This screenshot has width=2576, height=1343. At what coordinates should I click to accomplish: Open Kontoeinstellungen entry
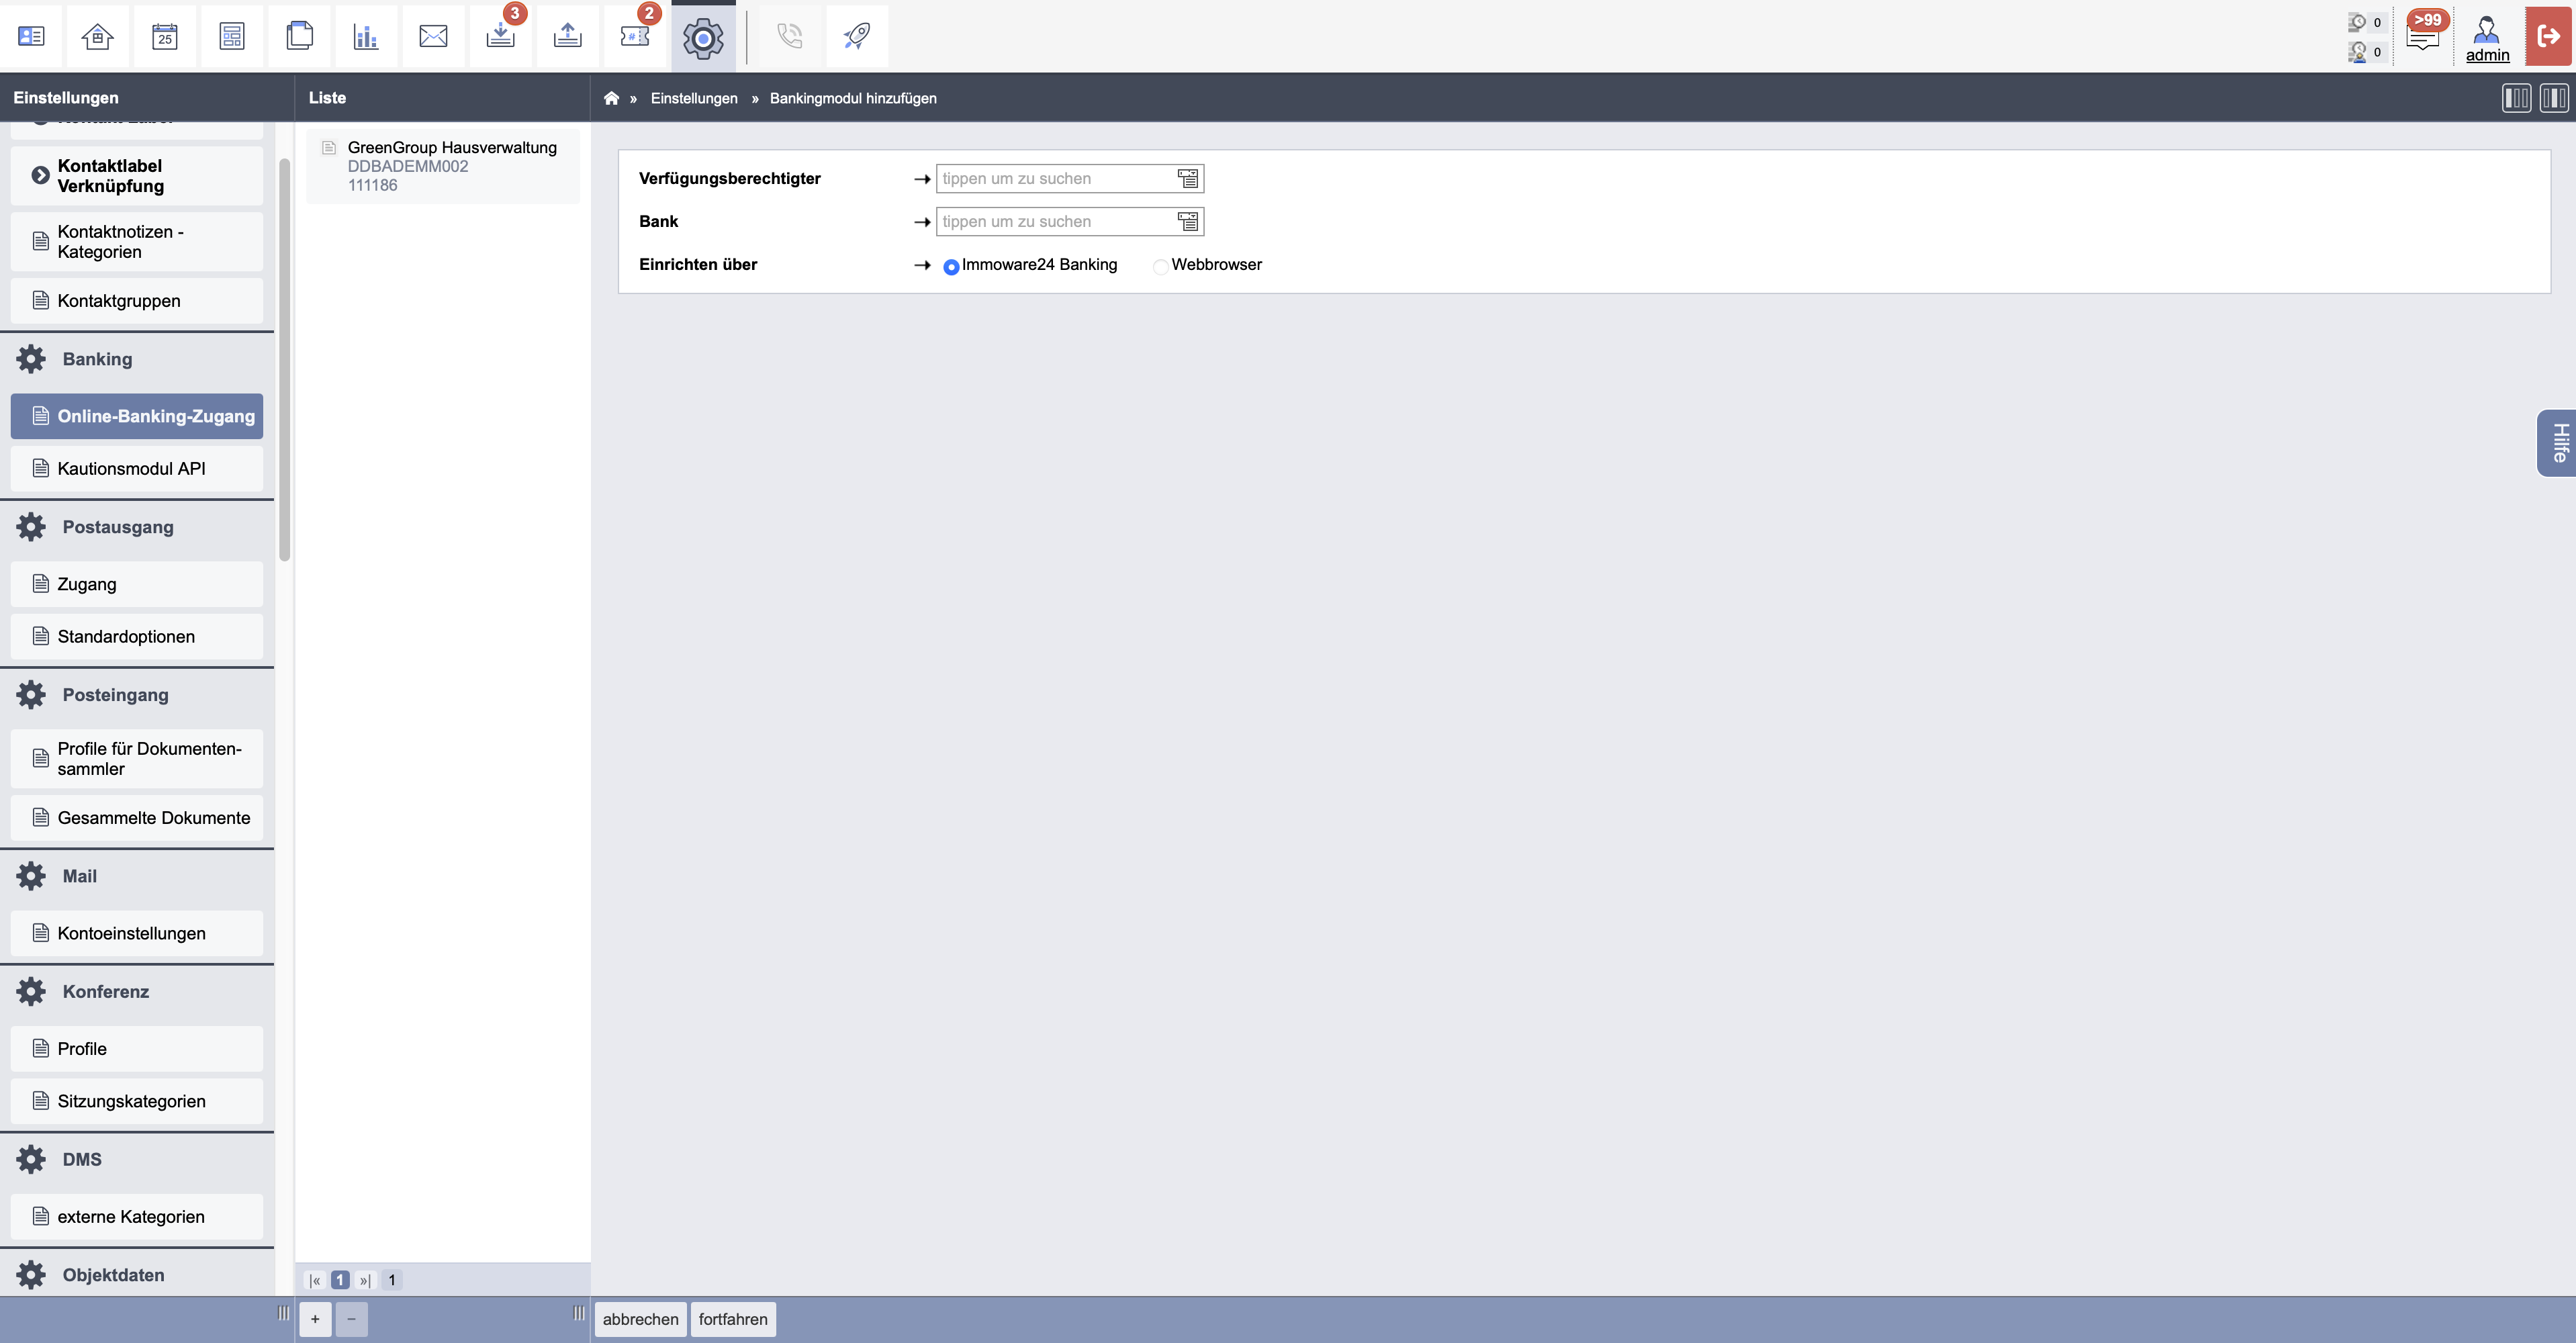tap(137, 933)
